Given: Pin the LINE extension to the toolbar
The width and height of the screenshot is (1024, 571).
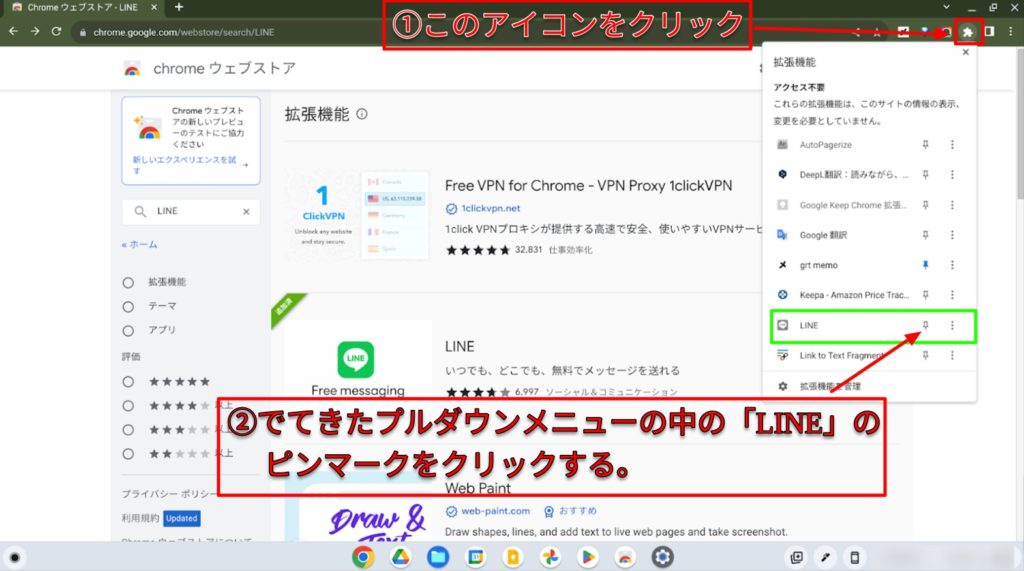Looking at the screenshot, I should point(925,326).
